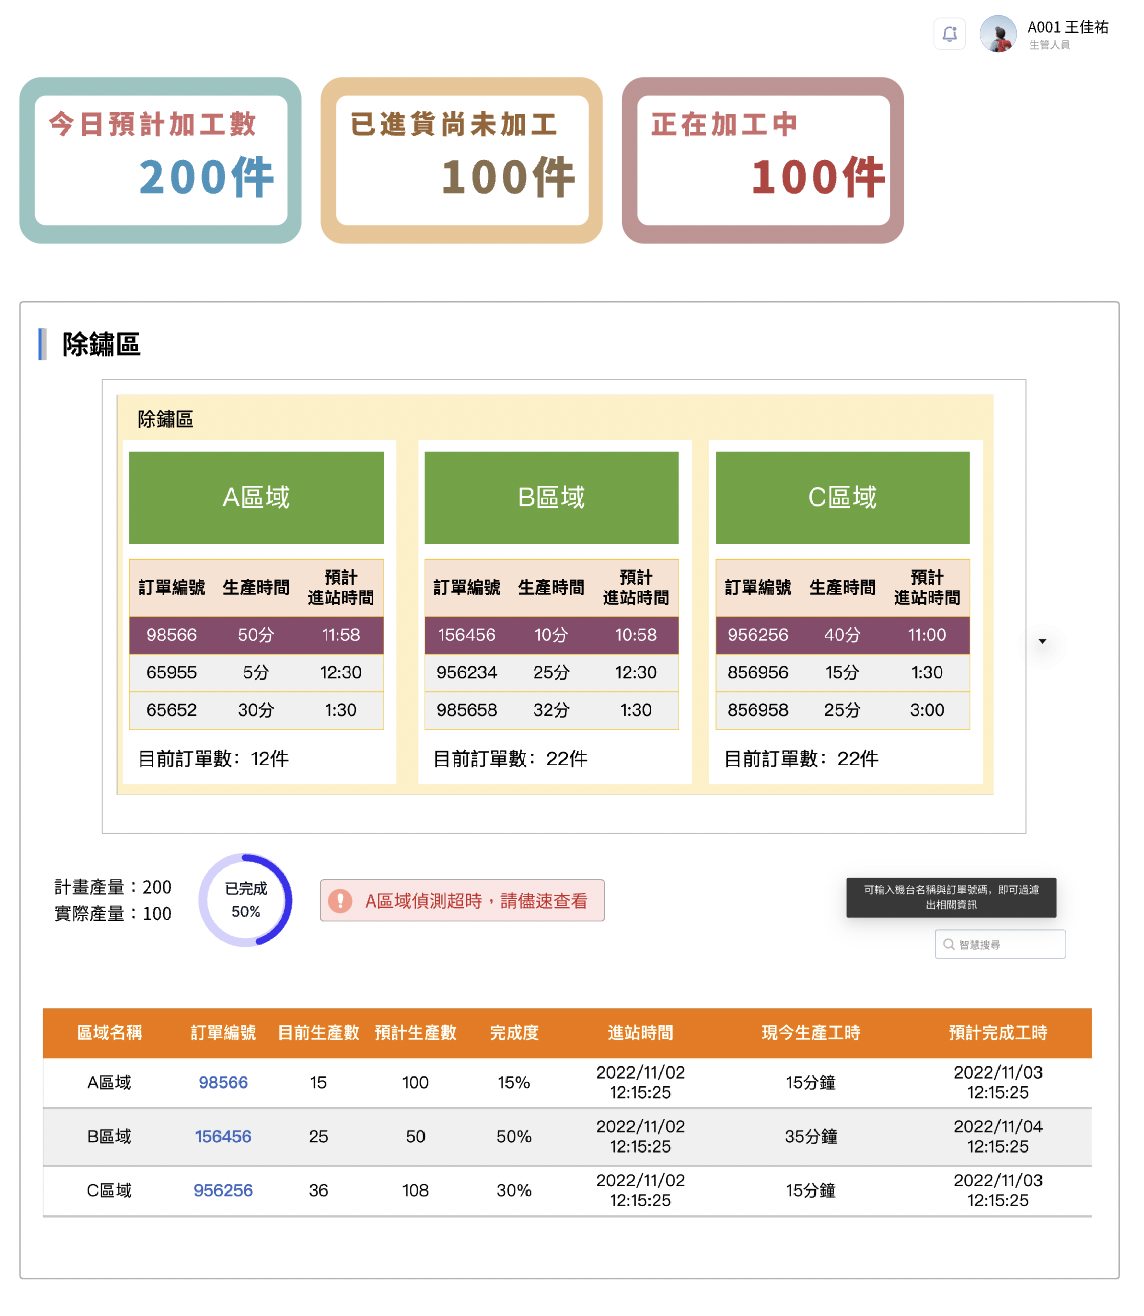The height and width of the screenshot is (1316, 1144).
Task: Sort by 進站時間 column header
Action: tap(640, 1032)
